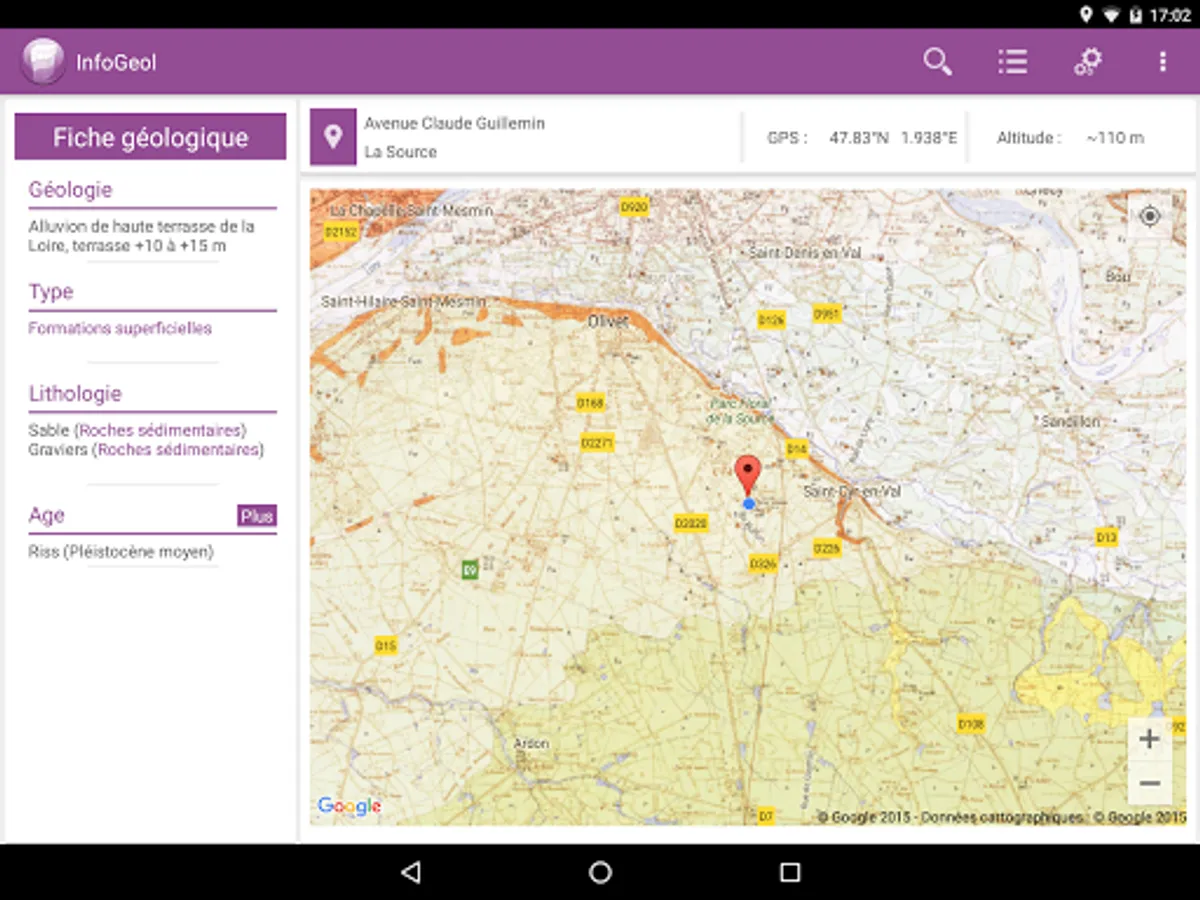Tap Sandillon map label
This screenshot has width=1200, height=900.
1070,422
